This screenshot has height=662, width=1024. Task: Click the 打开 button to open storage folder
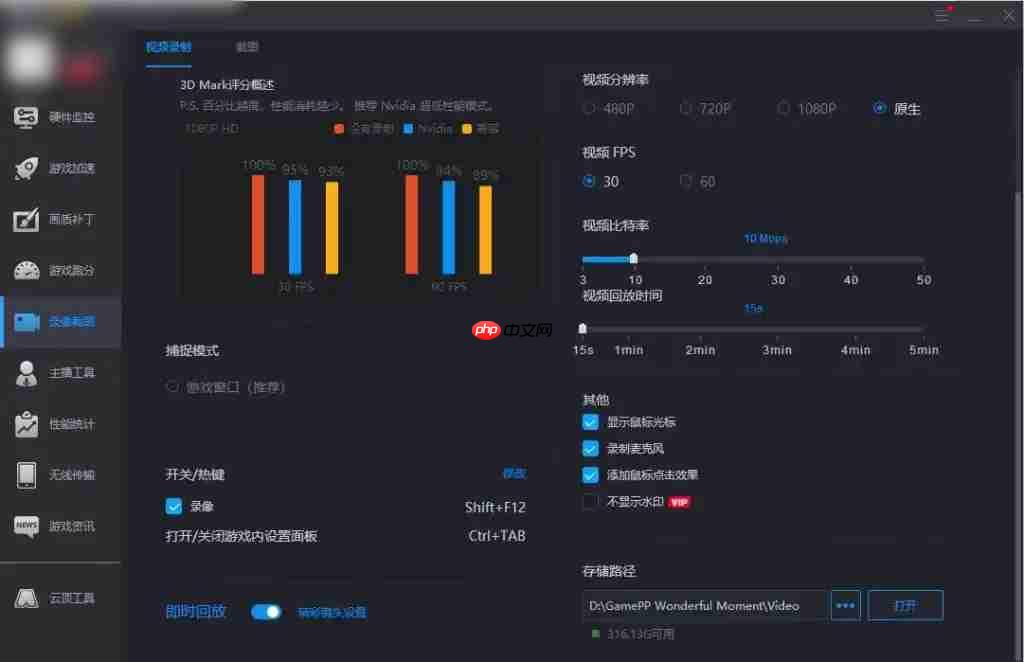[x=904, y=605]
